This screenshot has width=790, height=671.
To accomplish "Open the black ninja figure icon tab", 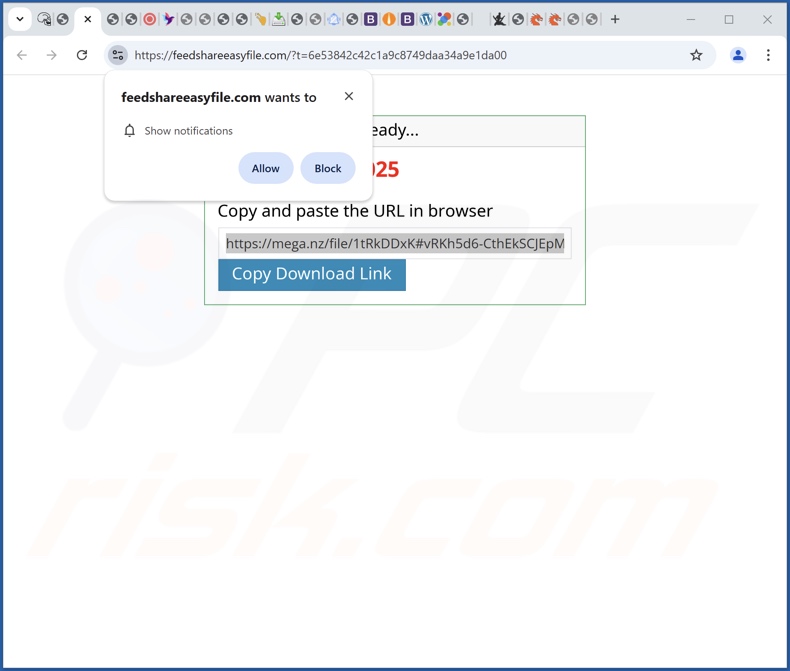I will (x=499, y=19).
